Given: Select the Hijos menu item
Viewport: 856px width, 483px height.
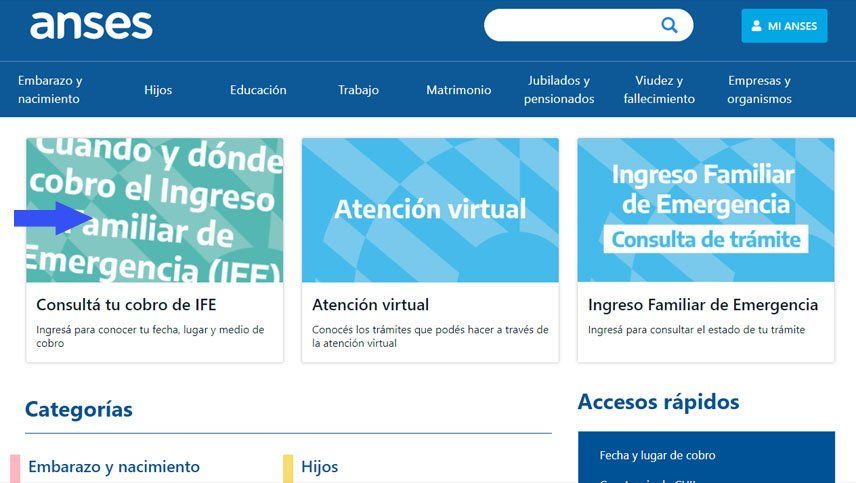Looking at the screenshot, I should [158, 90].
